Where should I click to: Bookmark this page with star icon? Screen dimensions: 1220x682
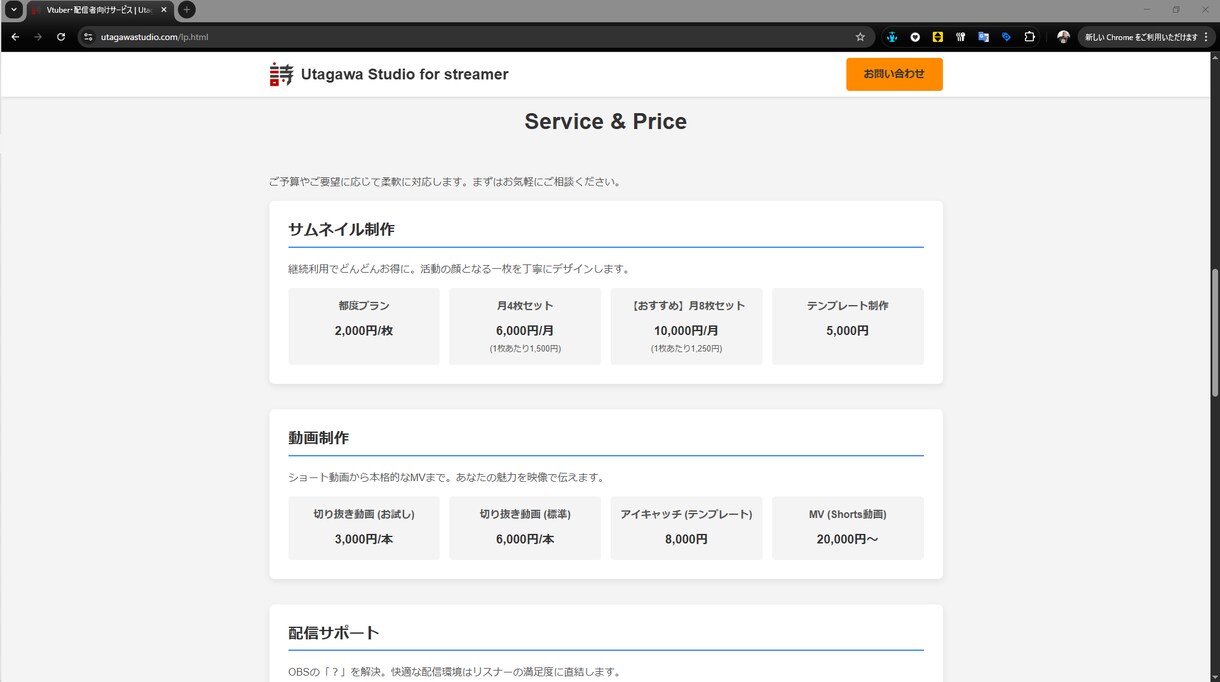(x=860, y=37)
